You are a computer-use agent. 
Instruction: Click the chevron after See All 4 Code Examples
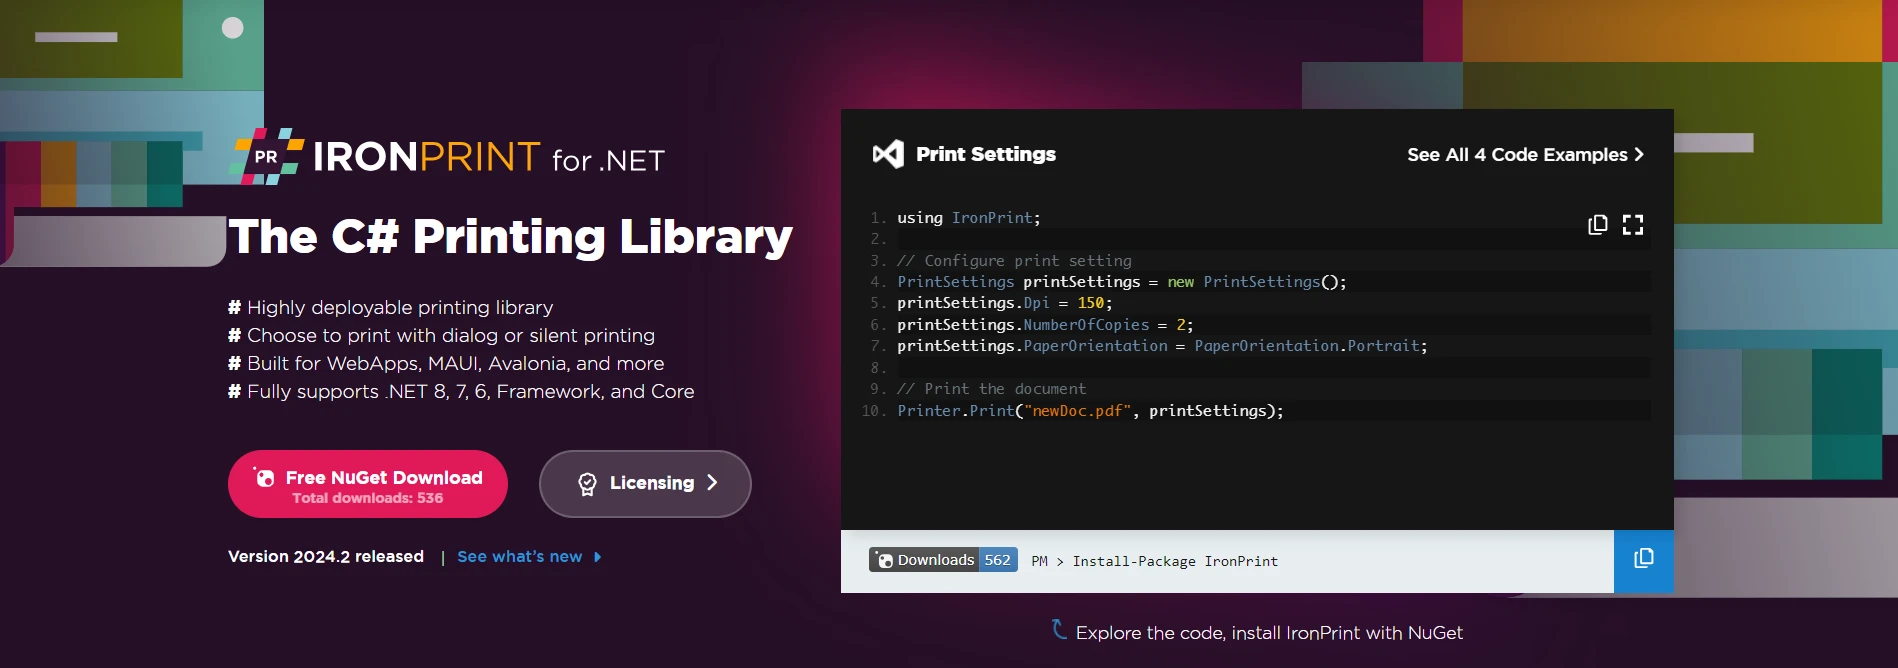[1639, 155]
